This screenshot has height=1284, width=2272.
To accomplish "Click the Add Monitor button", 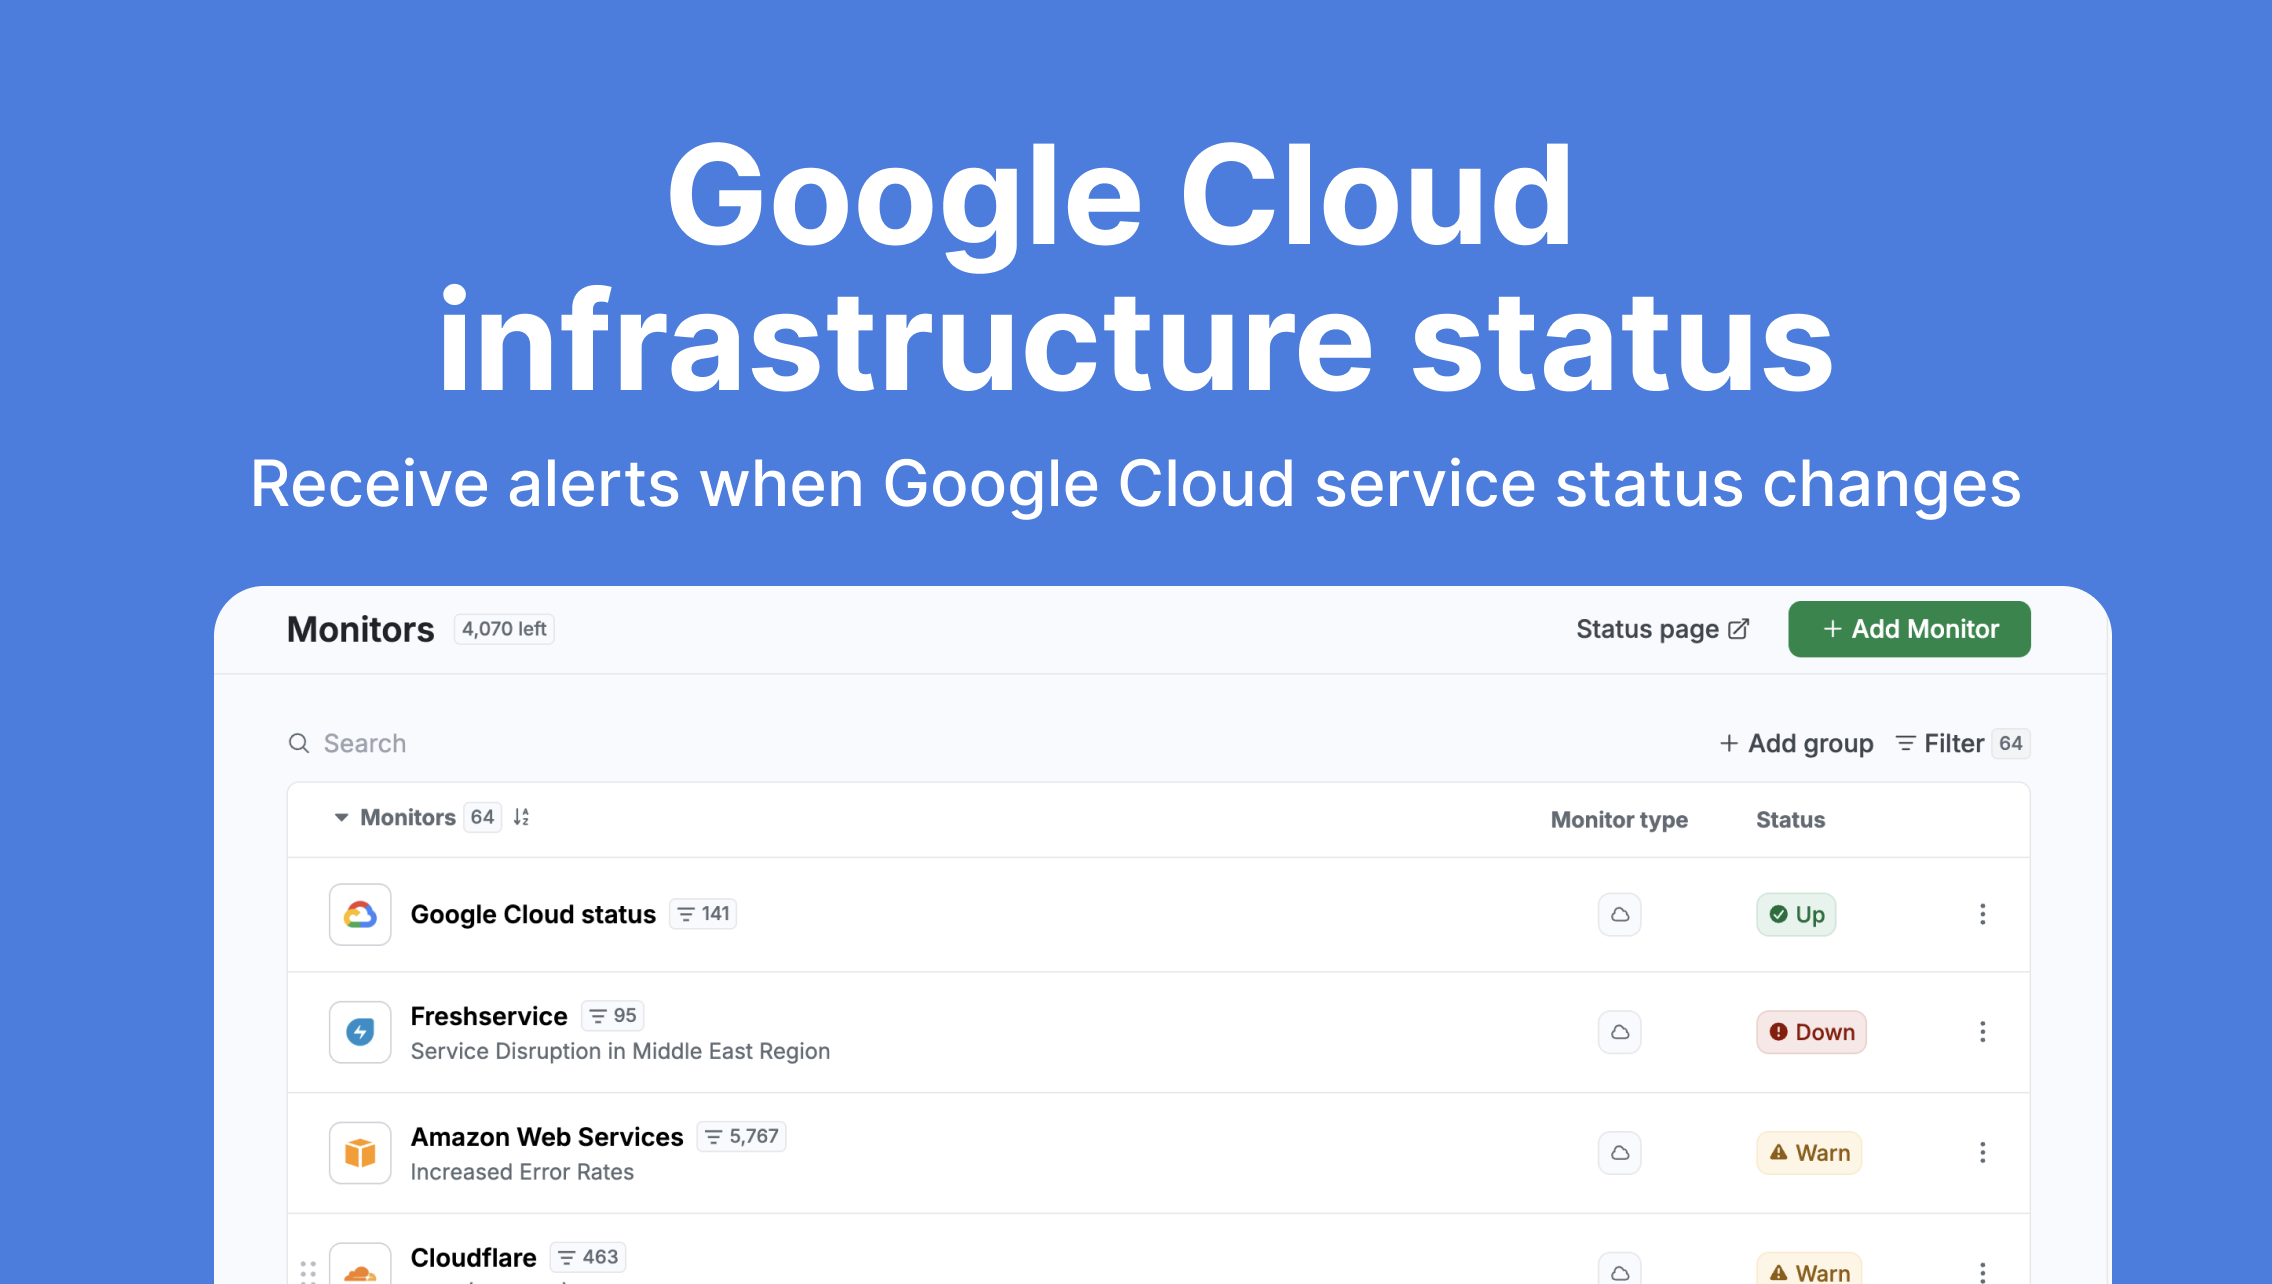I will point(1908,628).
